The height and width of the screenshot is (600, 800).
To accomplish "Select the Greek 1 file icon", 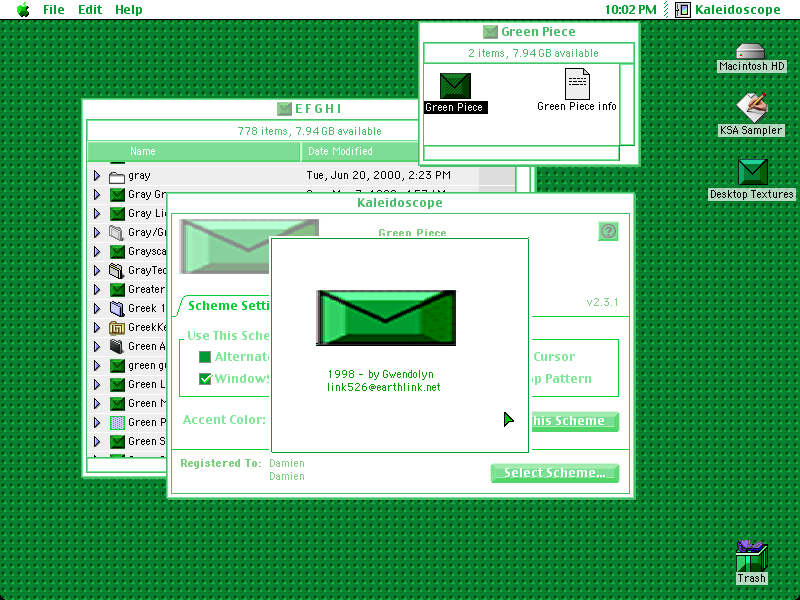I will pyautogui.click(x=117, y=309).
